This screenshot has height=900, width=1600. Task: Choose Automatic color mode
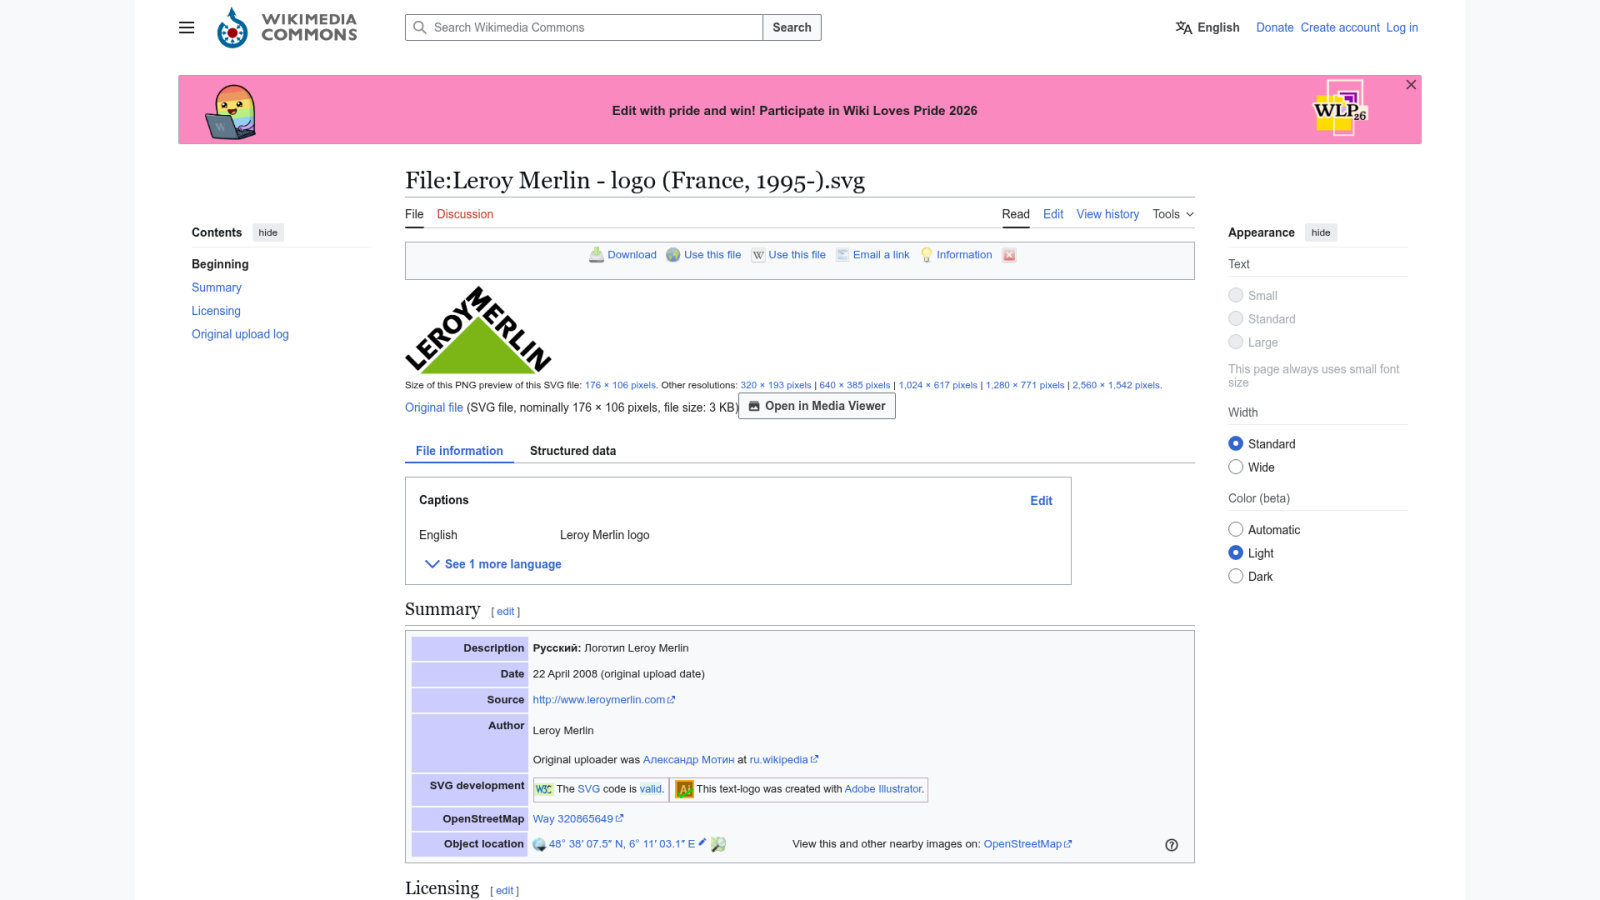[x=1235, y=529]
